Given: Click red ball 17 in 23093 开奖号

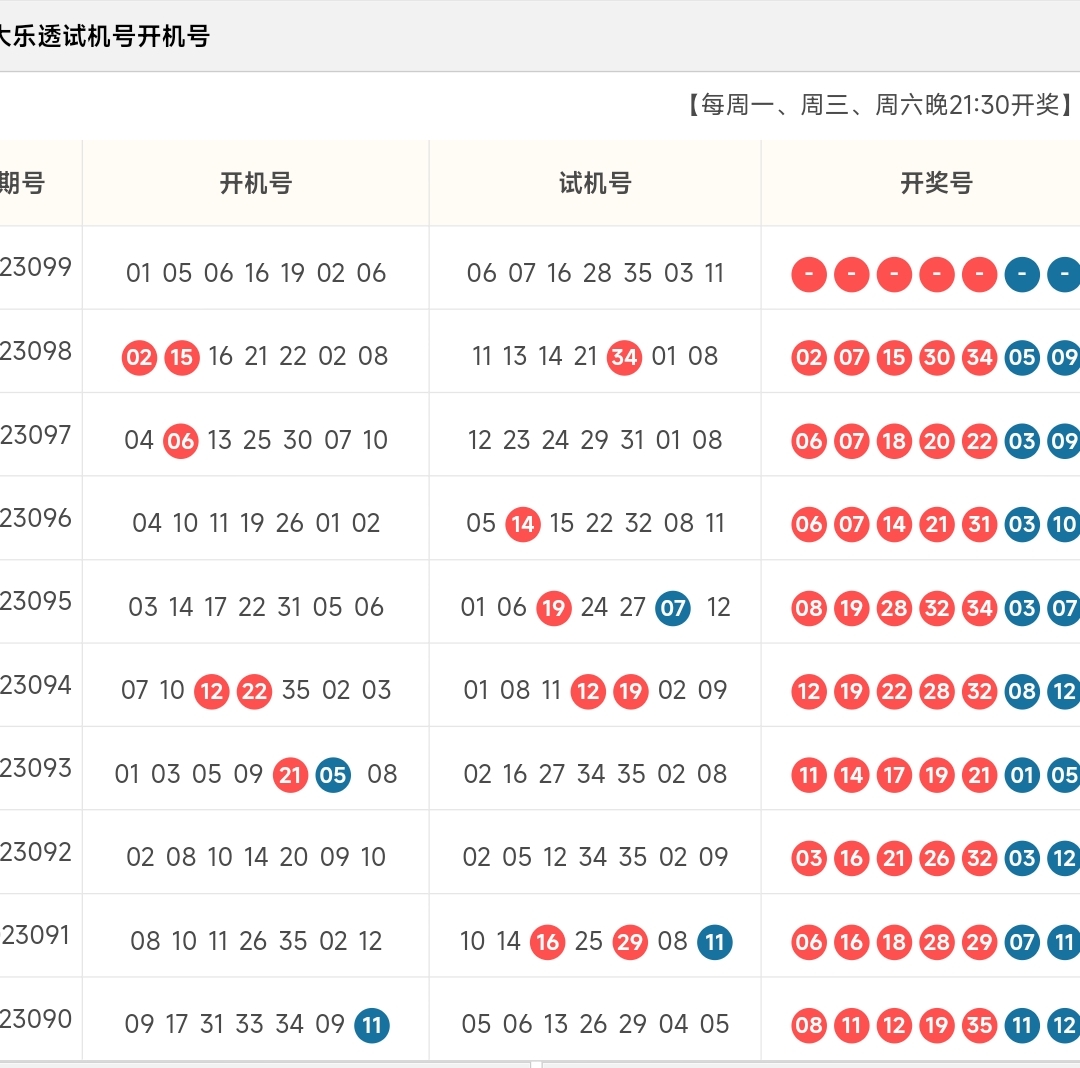Looking at the screenshot, I should point(894,775).
